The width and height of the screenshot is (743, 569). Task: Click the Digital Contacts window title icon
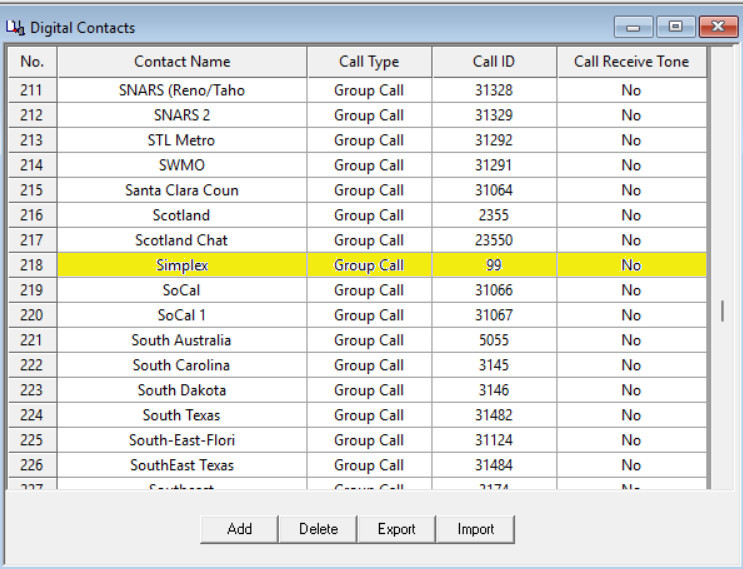pyautogui.click(x=16, y=28)
